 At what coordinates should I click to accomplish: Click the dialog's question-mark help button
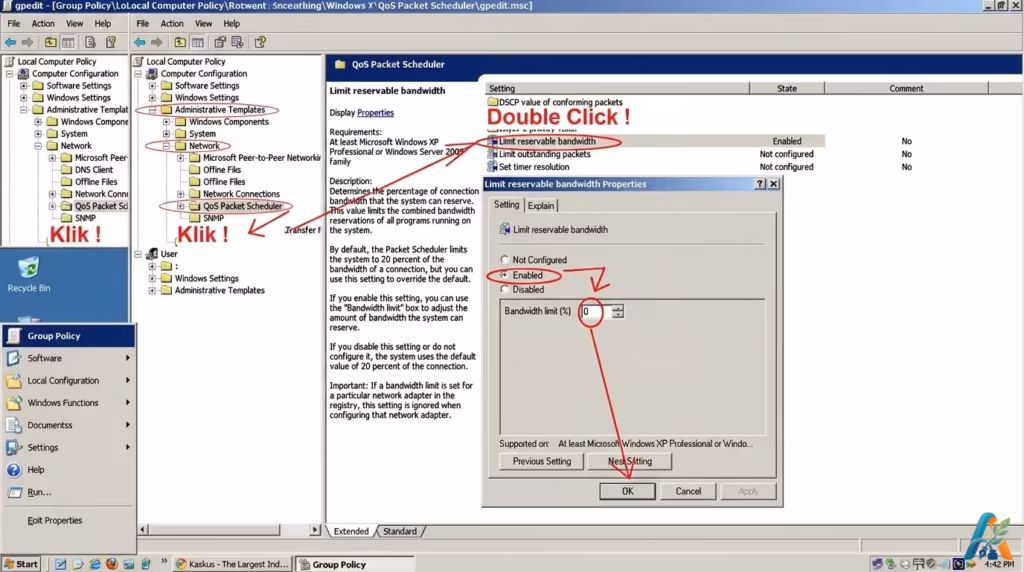pyautogui.click(x=760, y=184)
